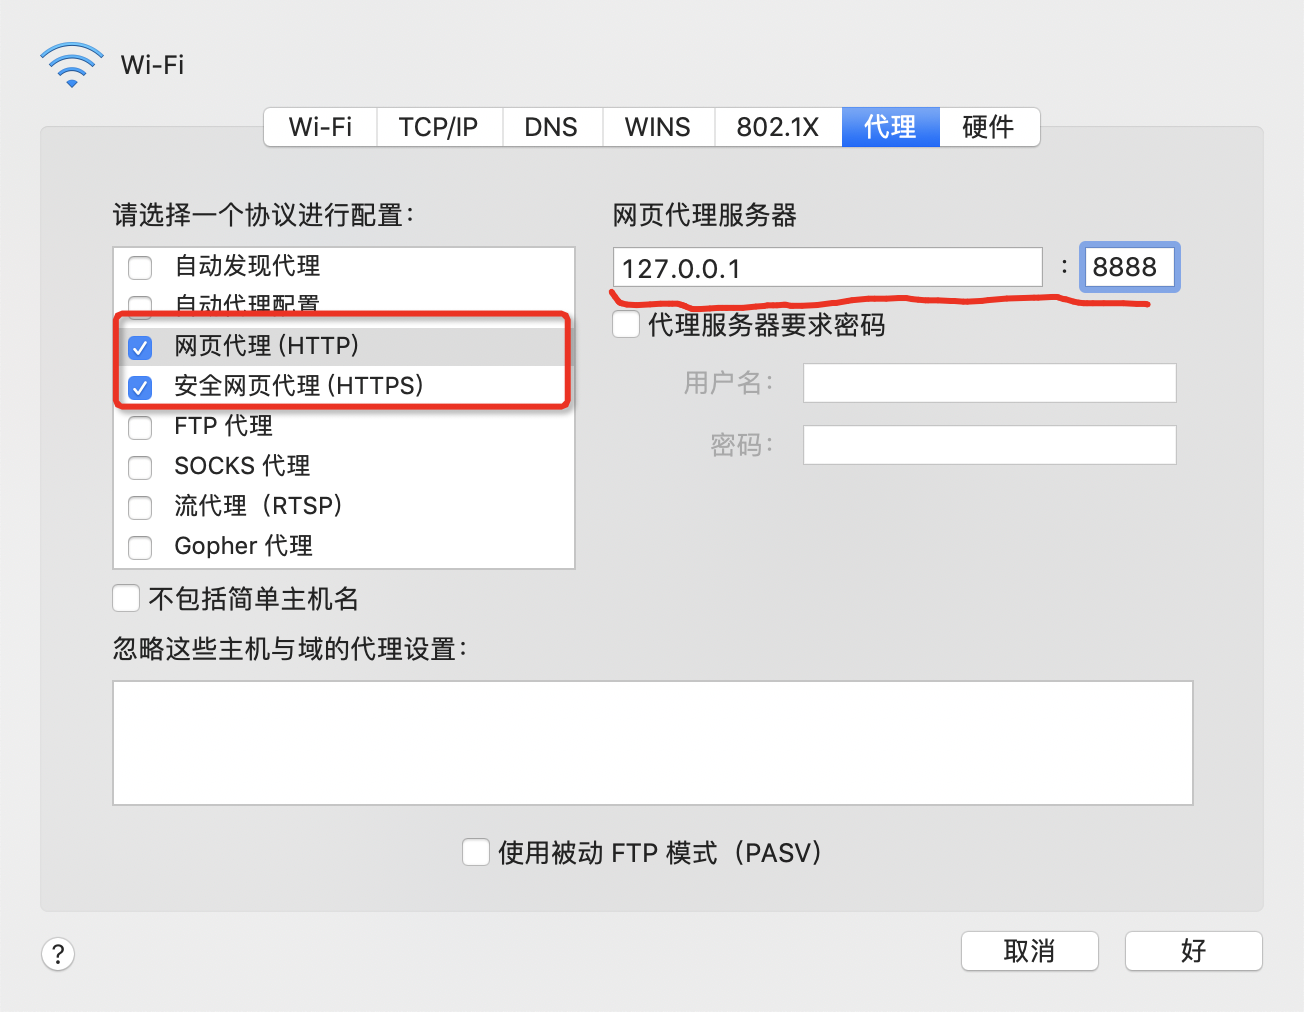The height and width of the screenshot is (1012, 1304).
Task: Enable 代理服务器要求密码 checkbox
Action: tap(626, 324)
